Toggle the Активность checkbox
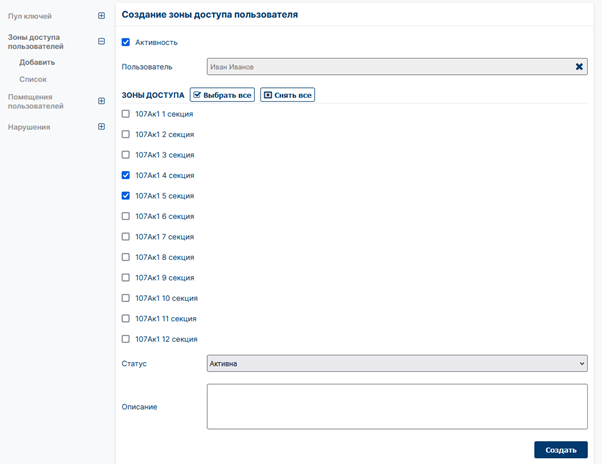602x464 pixels. pos(126,42)
